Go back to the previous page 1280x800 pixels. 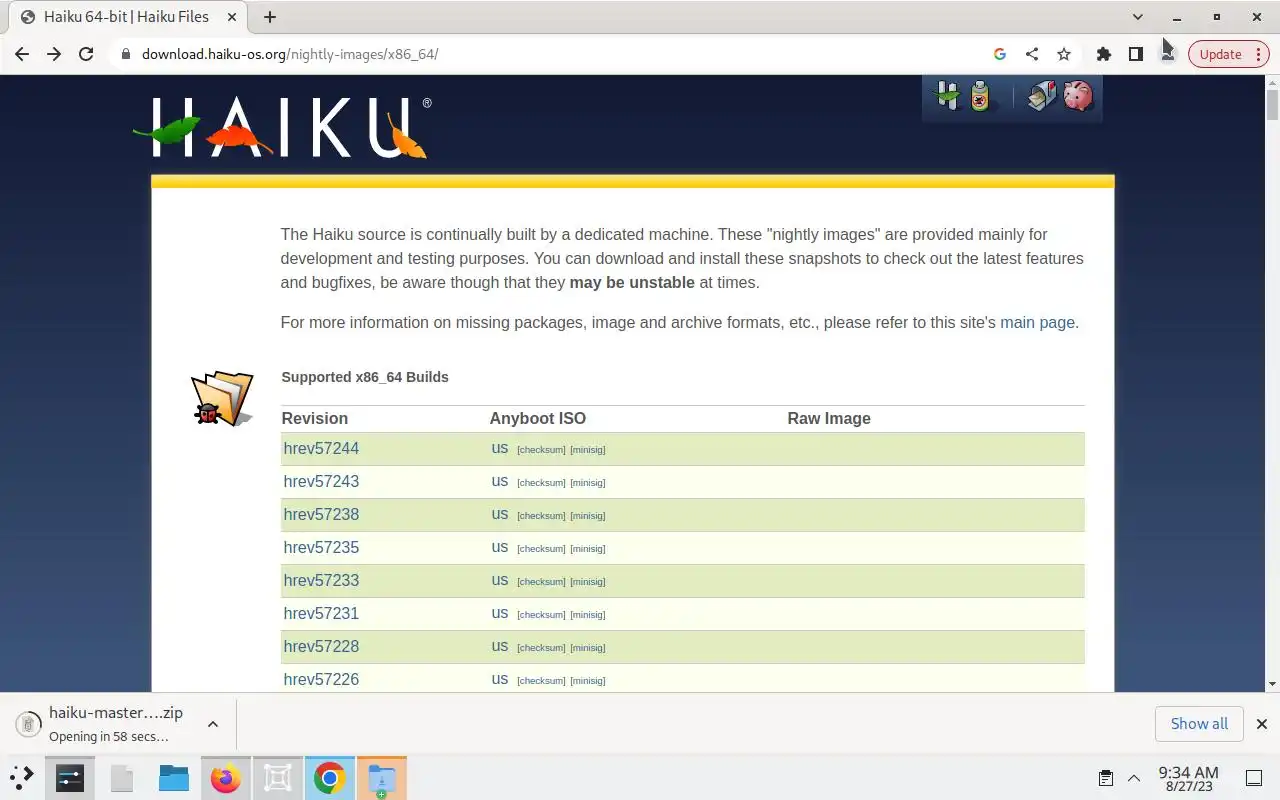pyautogui.click(x=22, y=54)
